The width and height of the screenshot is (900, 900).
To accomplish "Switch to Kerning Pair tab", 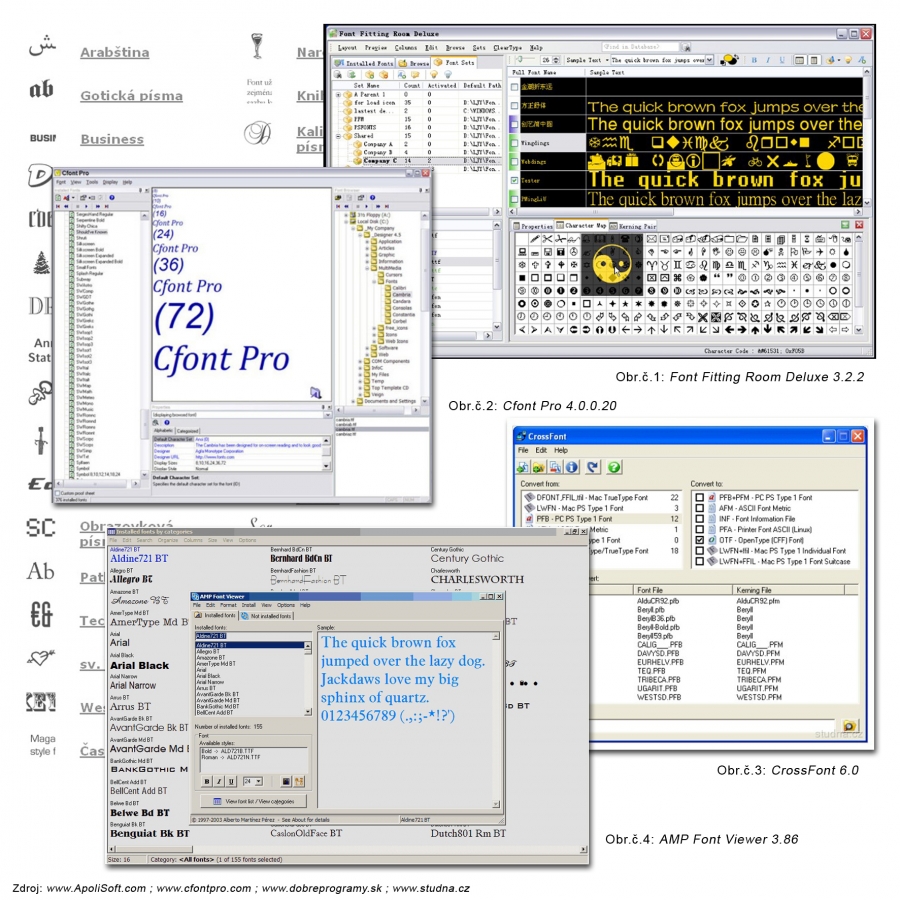I will point(633,226).
